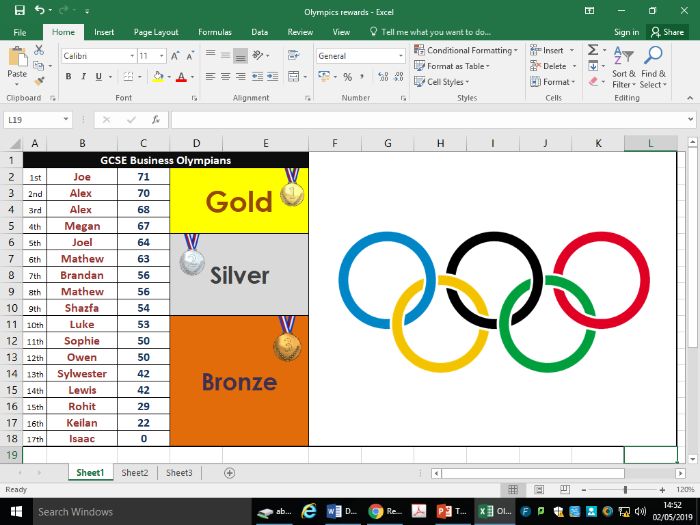Toggle Italic formatting
Image resolution: width=700 pixels, height=525 pixels.
pyautogui.click(x=83, y=77)
